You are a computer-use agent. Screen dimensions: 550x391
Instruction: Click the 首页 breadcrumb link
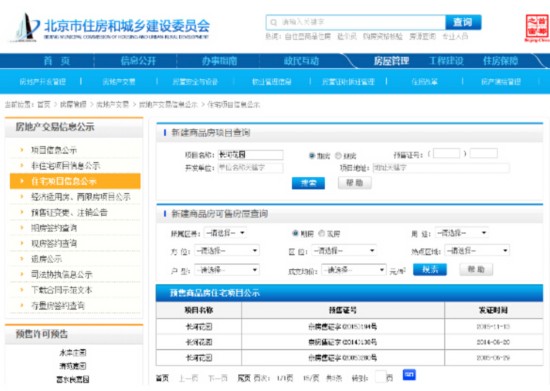(44, 105)
